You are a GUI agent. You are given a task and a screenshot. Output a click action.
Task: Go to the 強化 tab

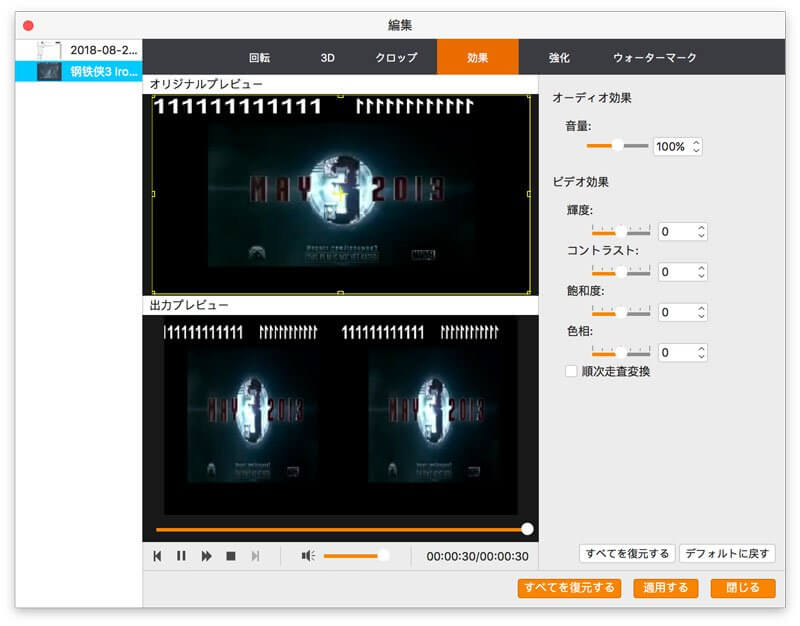pos(559,58)
